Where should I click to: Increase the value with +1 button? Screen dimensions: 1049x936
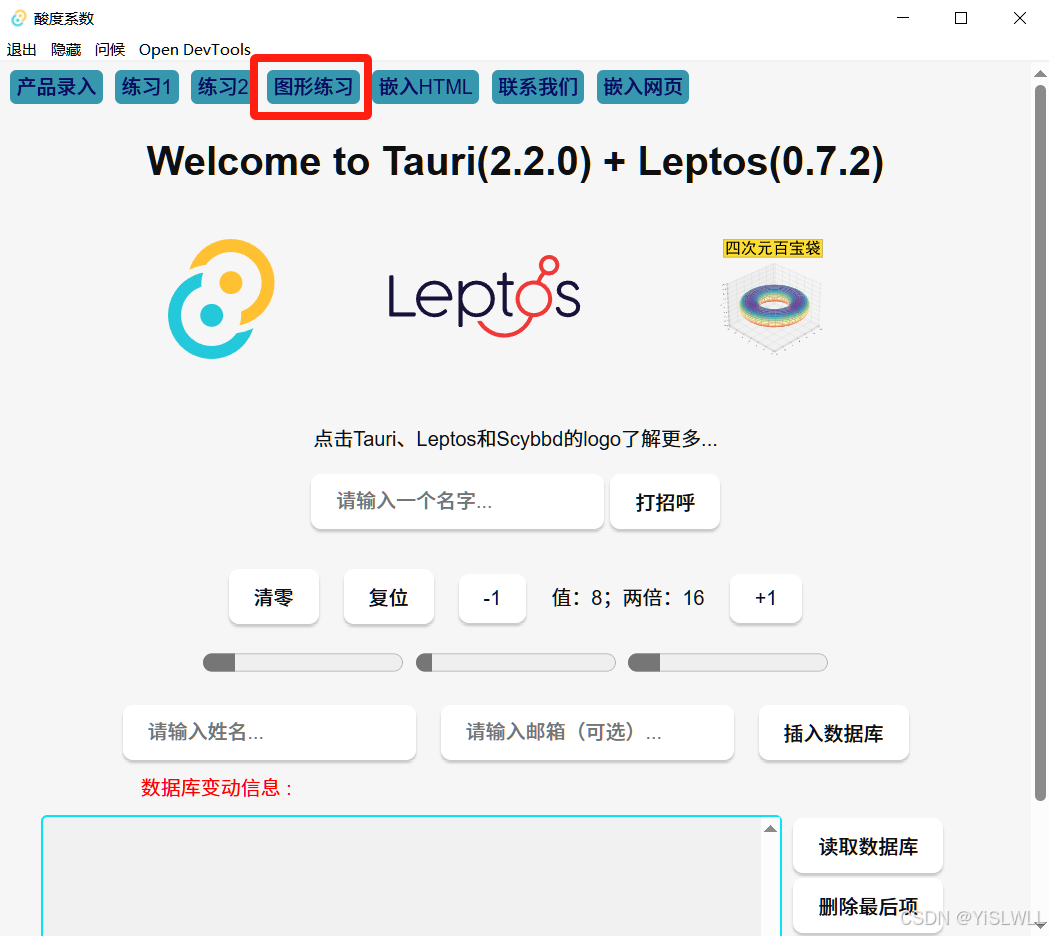[x=766, y=598]
